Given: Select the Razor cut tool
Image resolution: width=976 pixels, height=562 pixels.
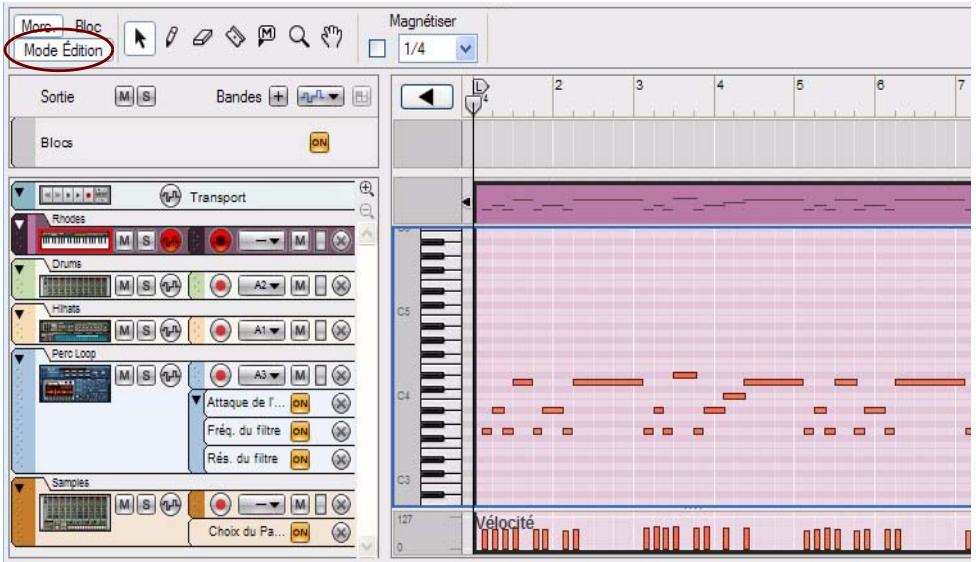Looking at the screenshot, I should (x=235, y=37).
